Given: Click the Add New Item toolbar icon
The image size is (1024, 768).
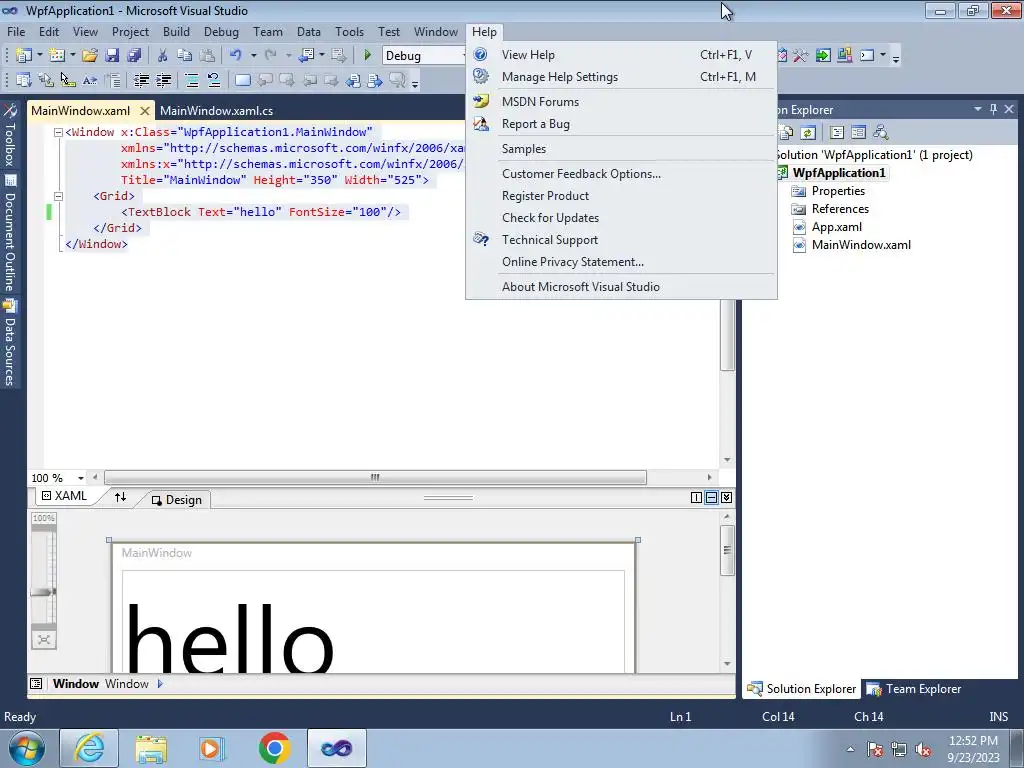Looking at the screenshot, I should click(57, 56).
